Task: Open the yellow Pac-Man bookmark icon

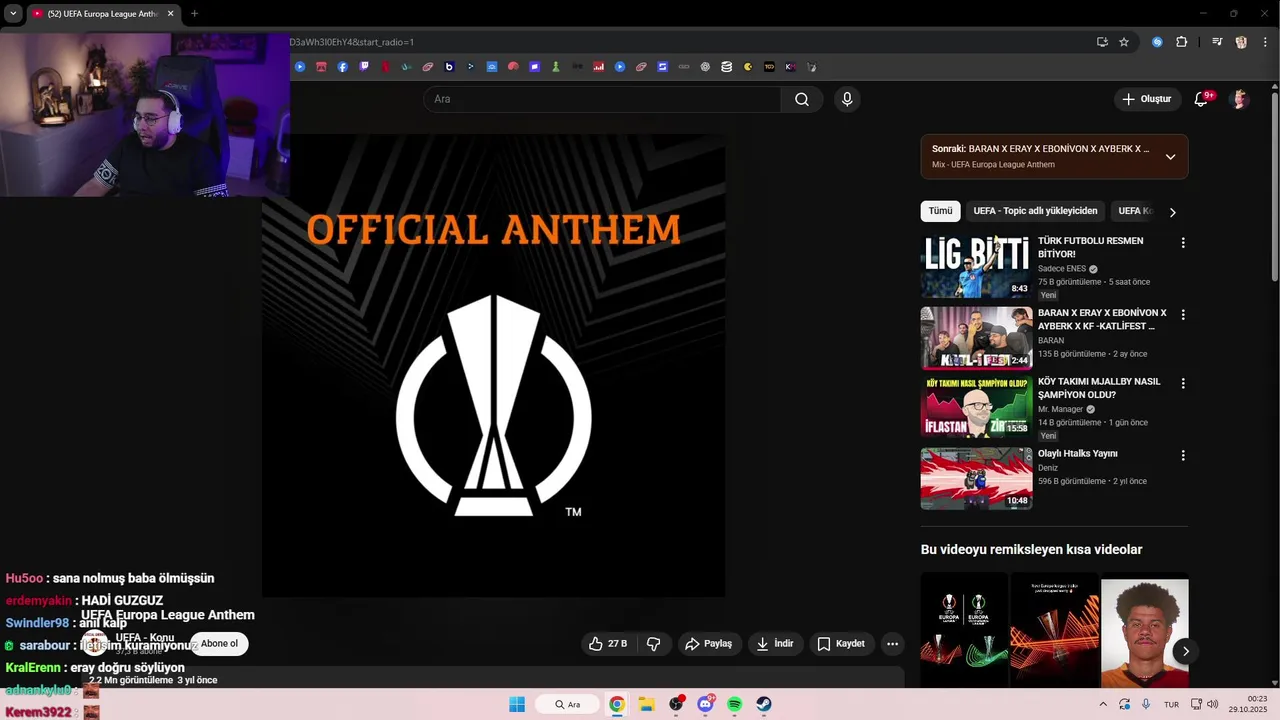Action: tap(747, 67)
